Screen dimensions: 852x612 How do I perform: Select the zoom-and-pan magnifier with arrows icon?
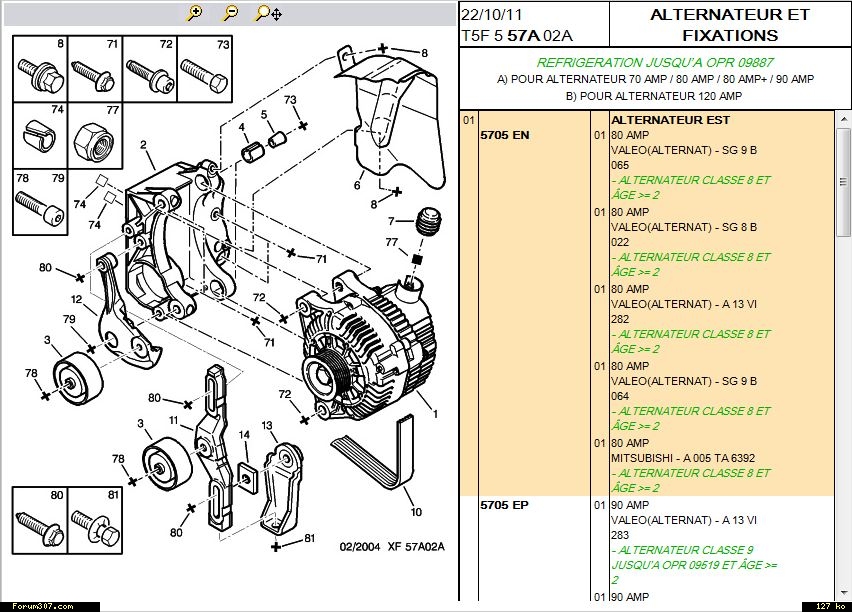267,13
